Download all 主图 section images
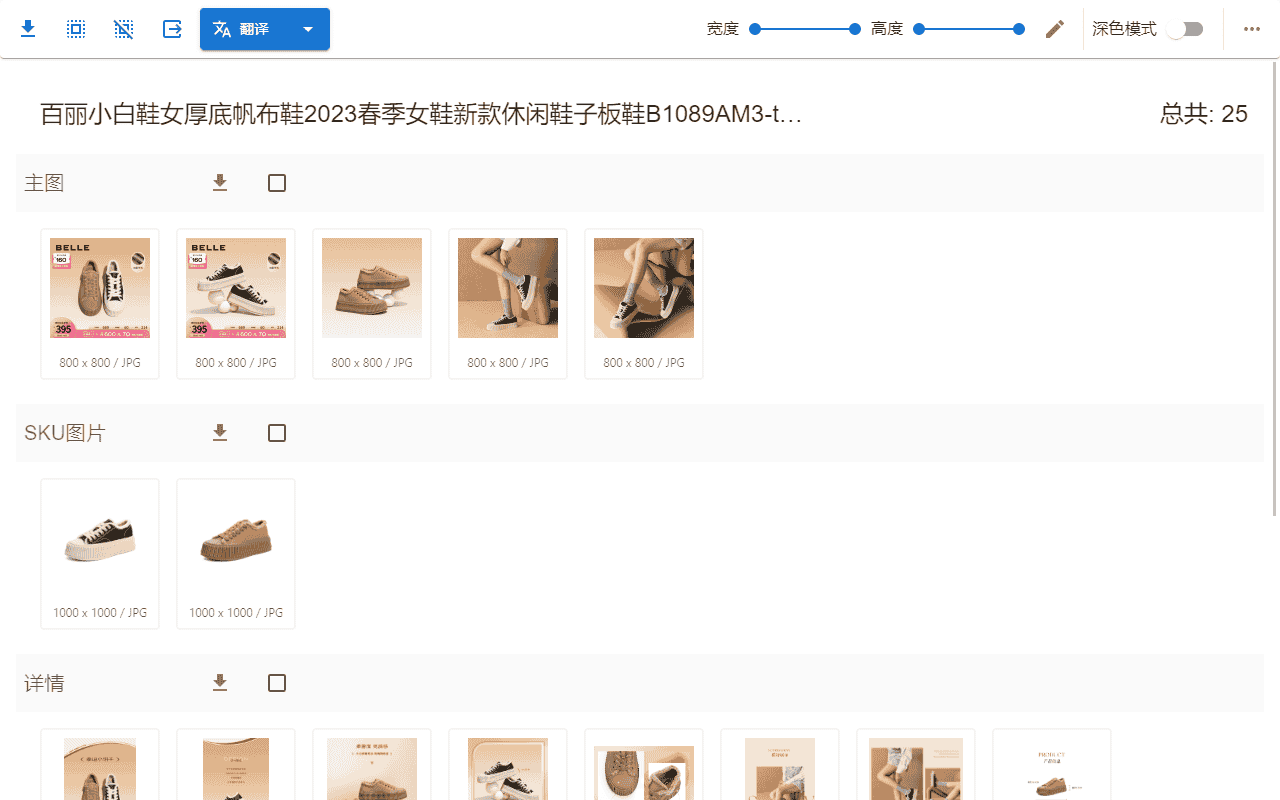 [x=220, y=183]
